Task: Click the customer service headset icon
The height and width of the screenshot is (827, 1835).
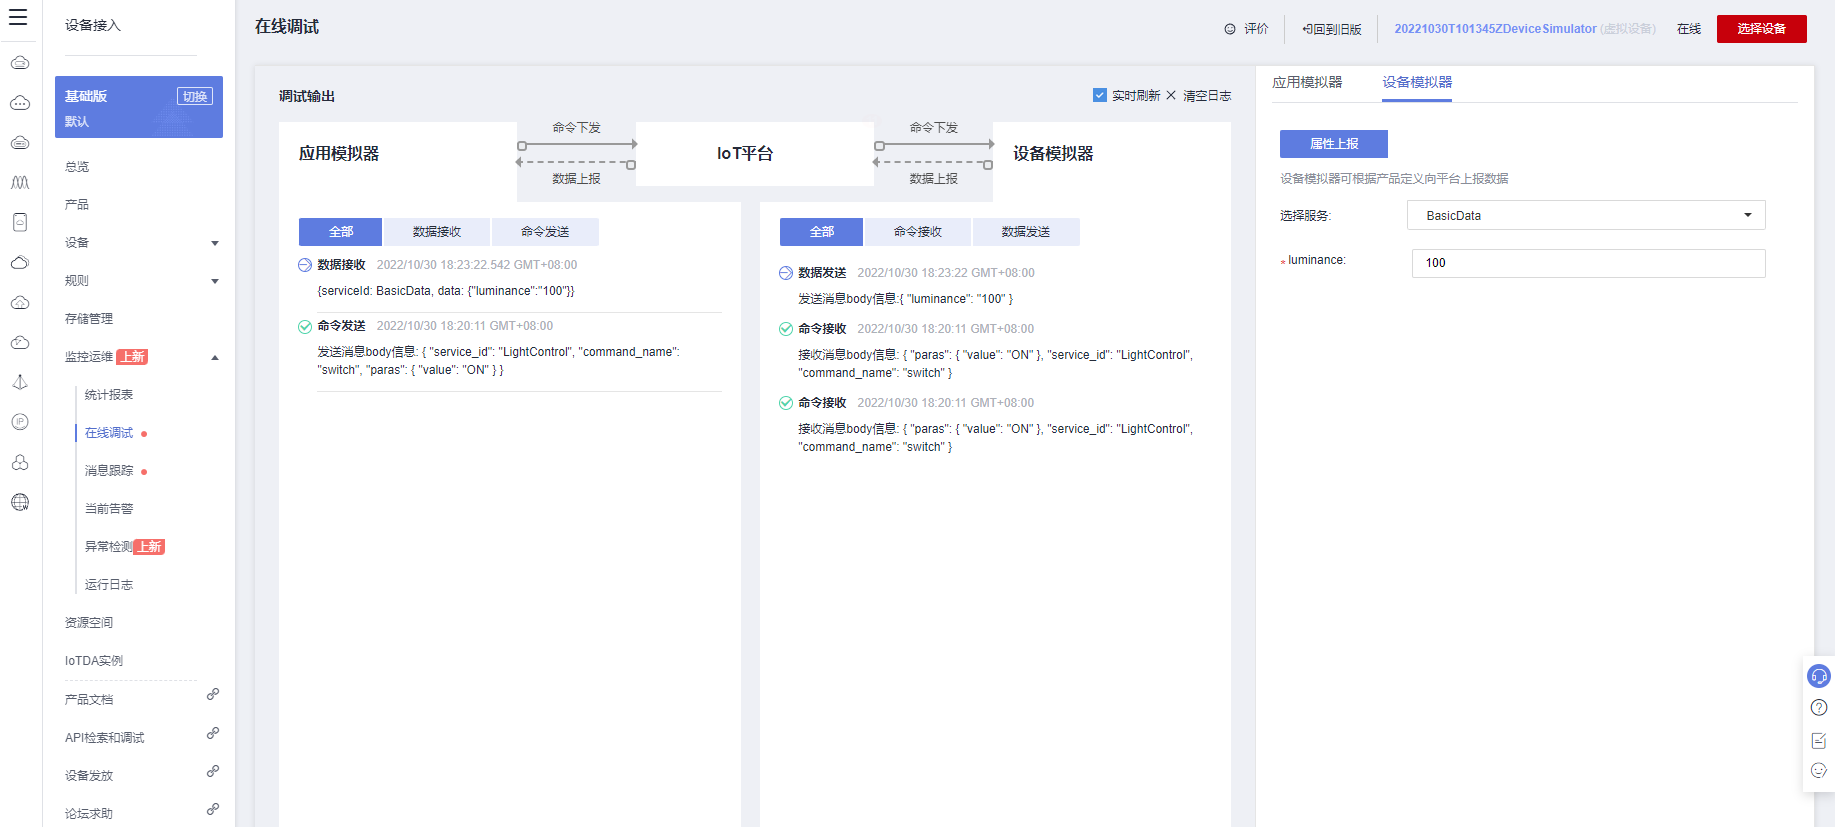Action: (x=1819, y=677)
